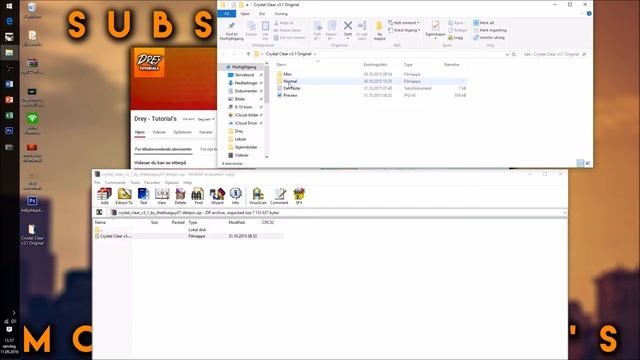Open the Tools menu in WinRAR
The height and width of the screenshot is (360, 640).
point(135,182)
